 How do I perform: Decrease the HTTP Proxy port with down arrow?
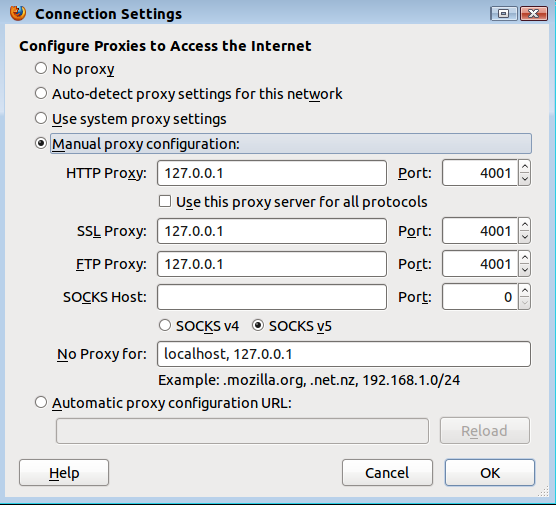coord(525,179)
